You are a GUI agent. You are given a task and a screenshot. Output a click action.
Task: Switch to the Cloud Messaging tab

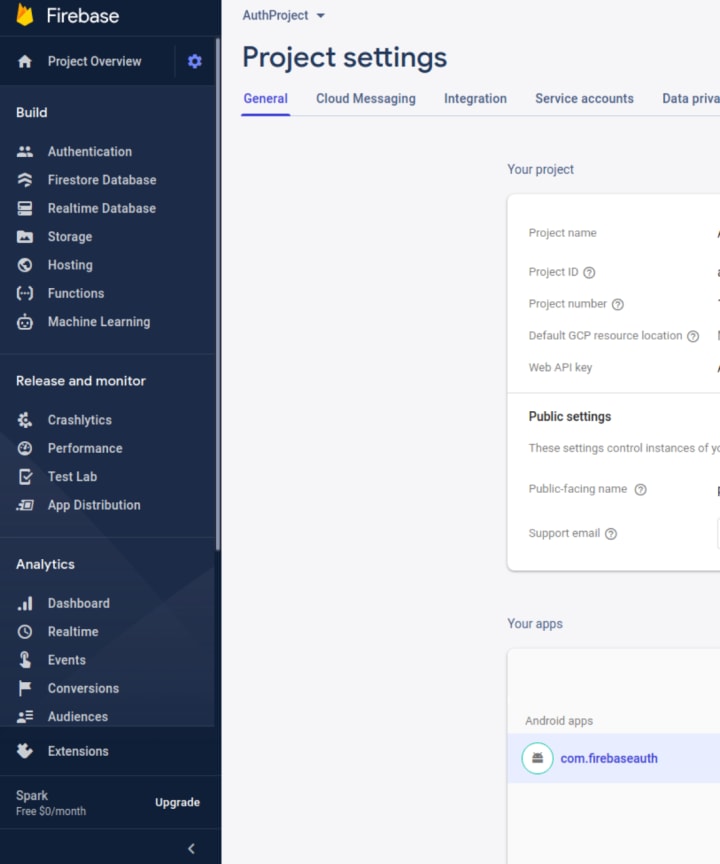(366, 99)
